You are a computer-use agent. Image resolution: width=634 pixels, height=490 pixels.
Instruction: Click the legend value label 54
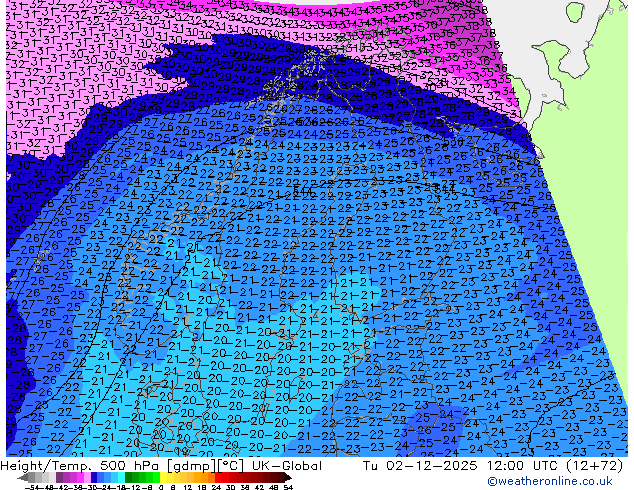pyautogui.click(x=288, y=488)
